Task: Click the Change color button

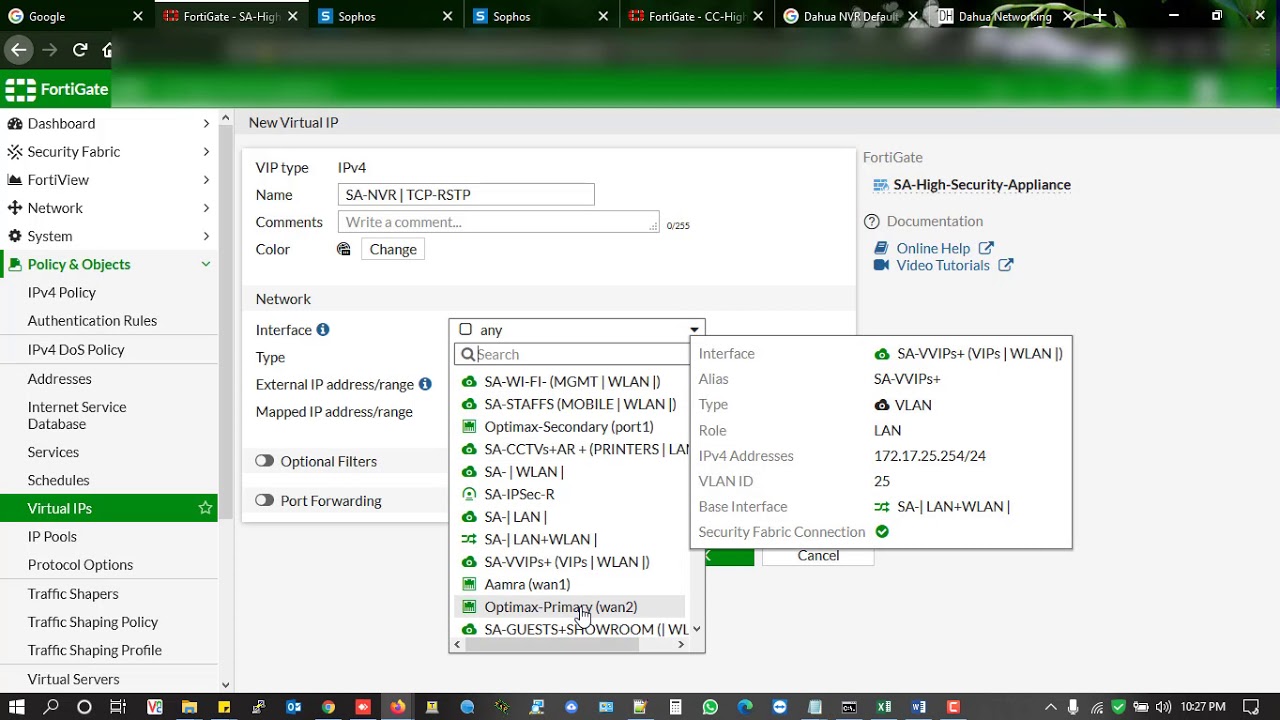Action: click(x=393, y=250)
